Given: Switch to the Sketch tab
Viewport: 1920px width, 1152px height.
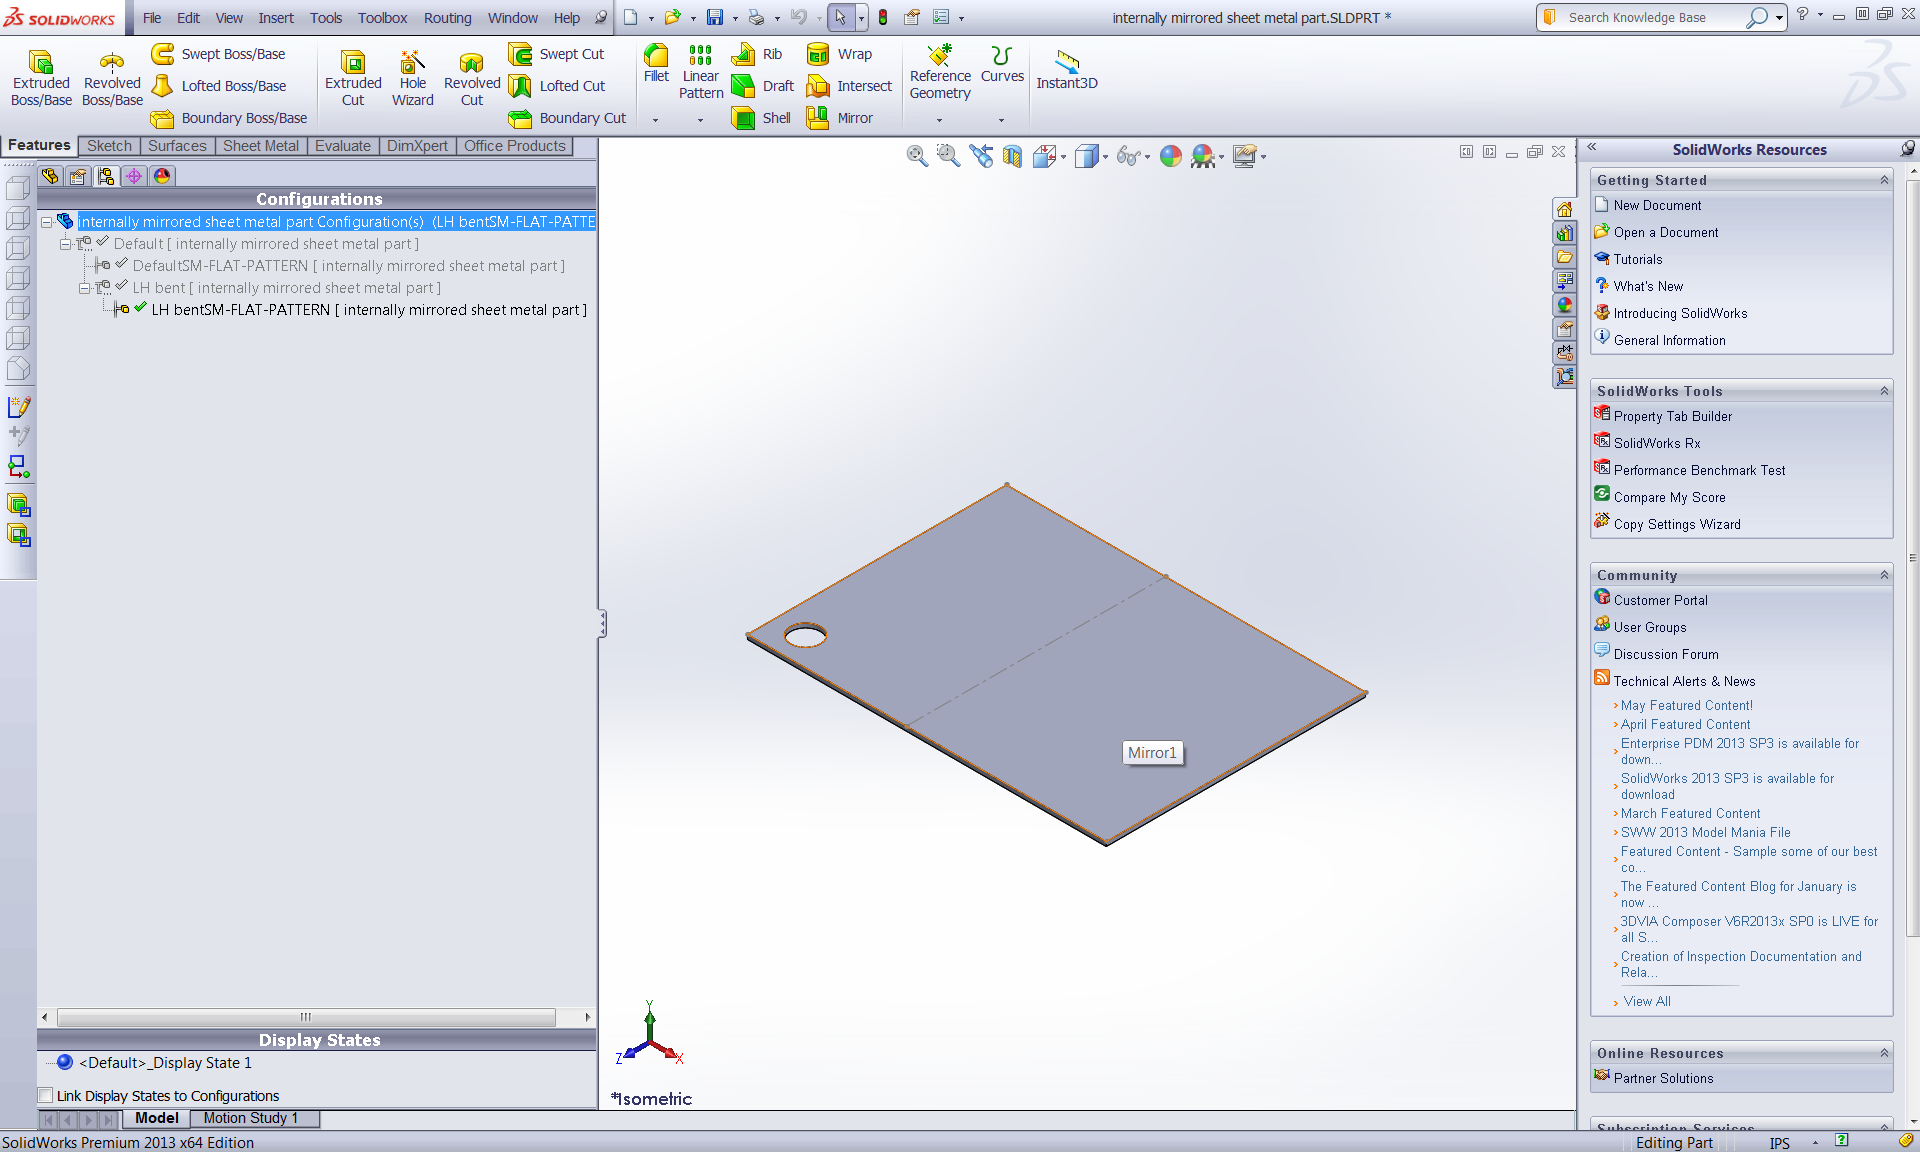Looking at the screenshot, I should tap(109, 146).
